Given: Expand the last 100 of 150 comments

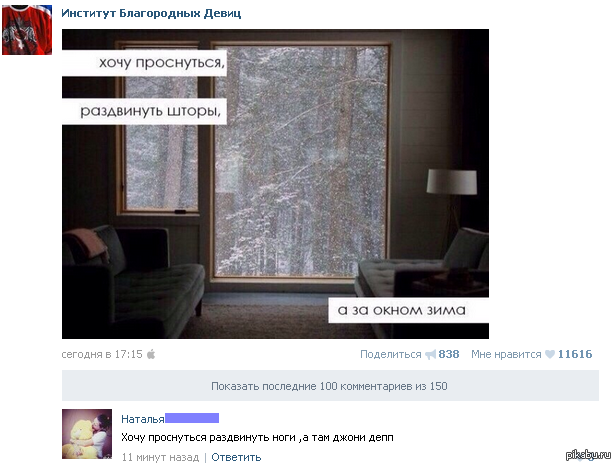Looking at the screenshot, I should point(330,385).
